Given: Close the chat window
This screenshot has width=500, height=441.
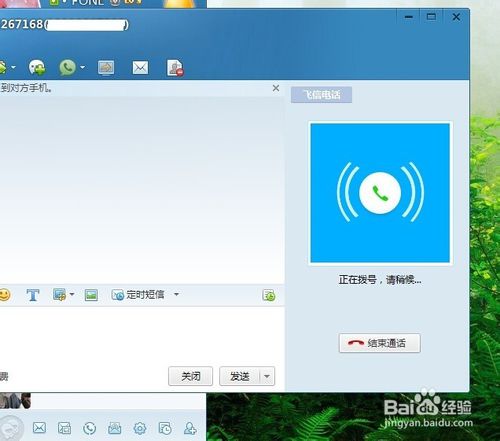Looking at the screenshot, I should (456, 17).
